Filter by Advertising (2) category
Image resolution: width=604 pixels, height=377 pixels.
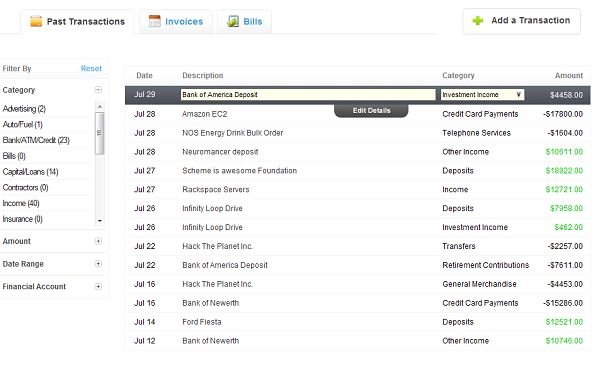click(24, 109)
